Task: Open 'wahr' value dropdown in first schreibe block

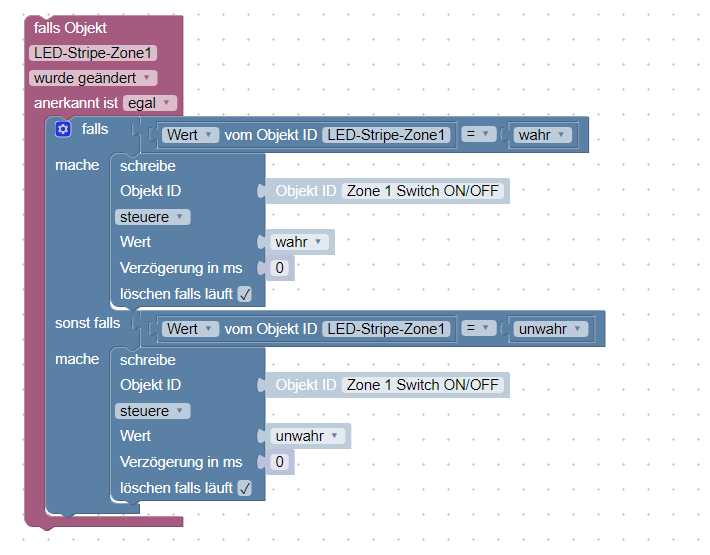Action: click(299, 242)
